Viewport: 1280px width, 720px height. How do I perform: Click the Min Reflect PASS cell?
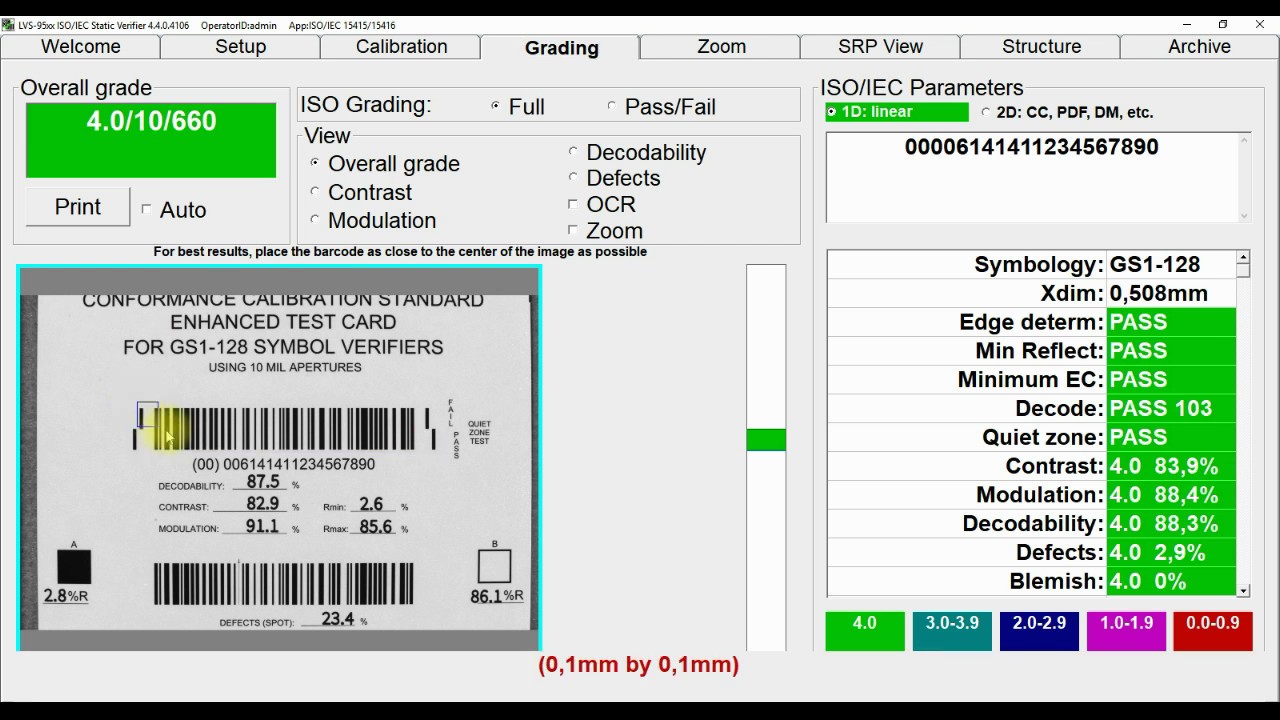1171,351
